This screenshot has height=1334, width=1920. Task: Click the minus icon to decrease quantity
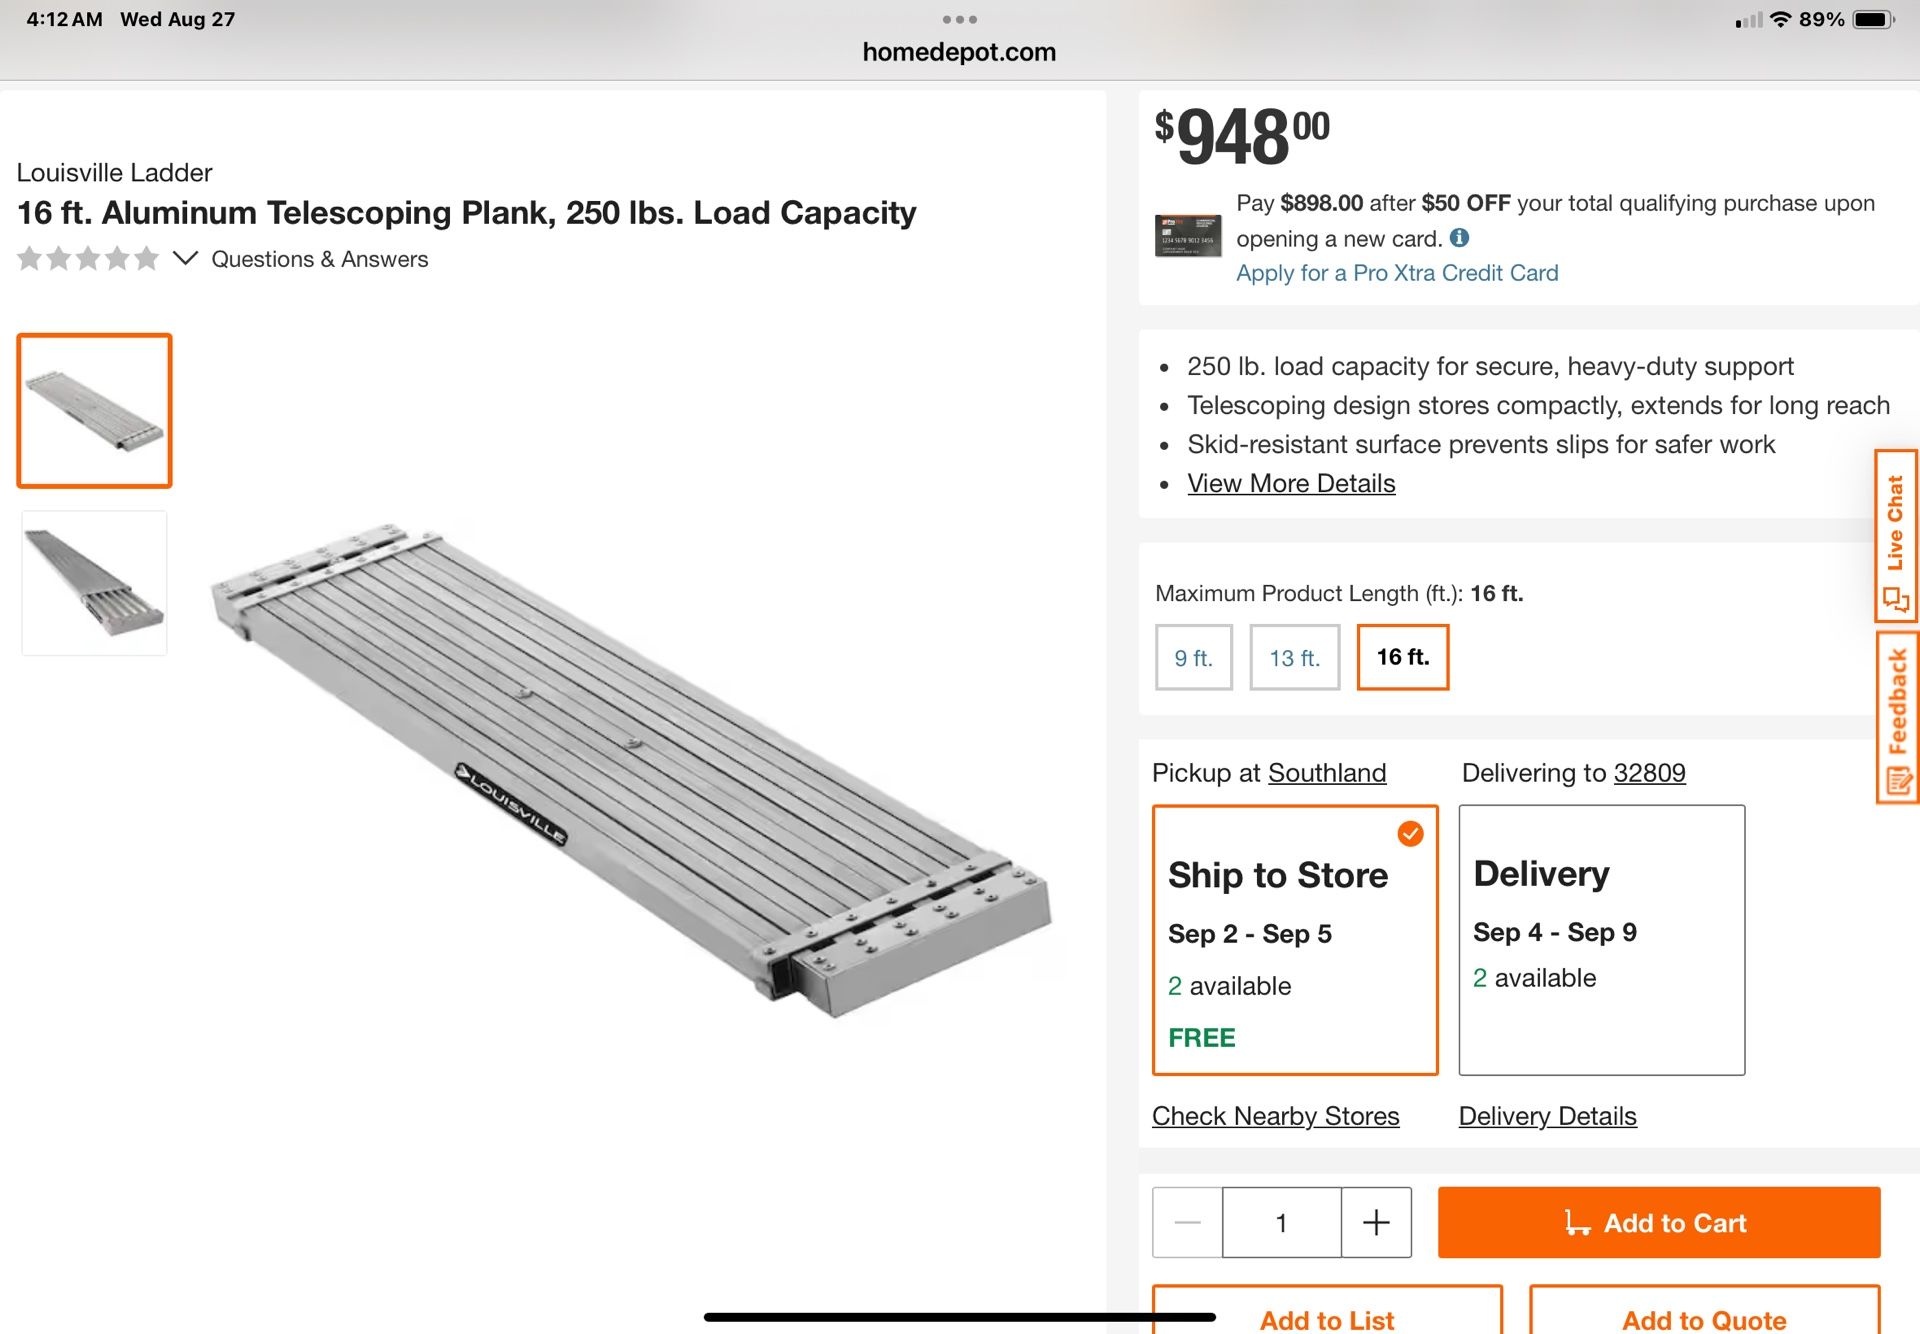(x=1188, y=1222)
